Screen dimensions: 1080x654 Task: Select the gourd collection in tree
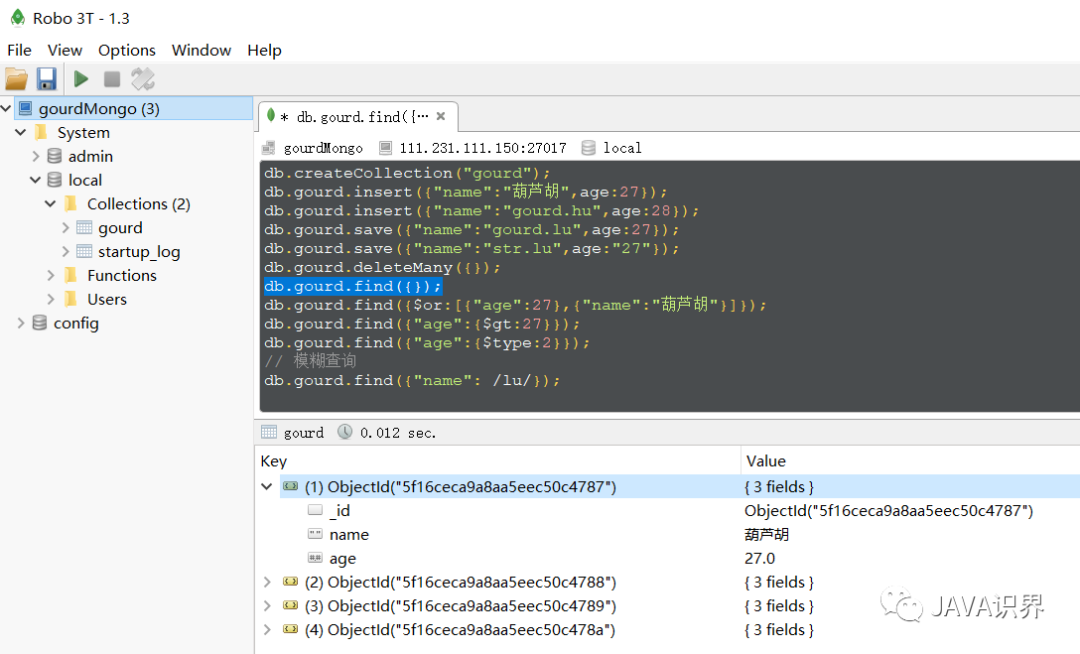(x=120, y=228)
